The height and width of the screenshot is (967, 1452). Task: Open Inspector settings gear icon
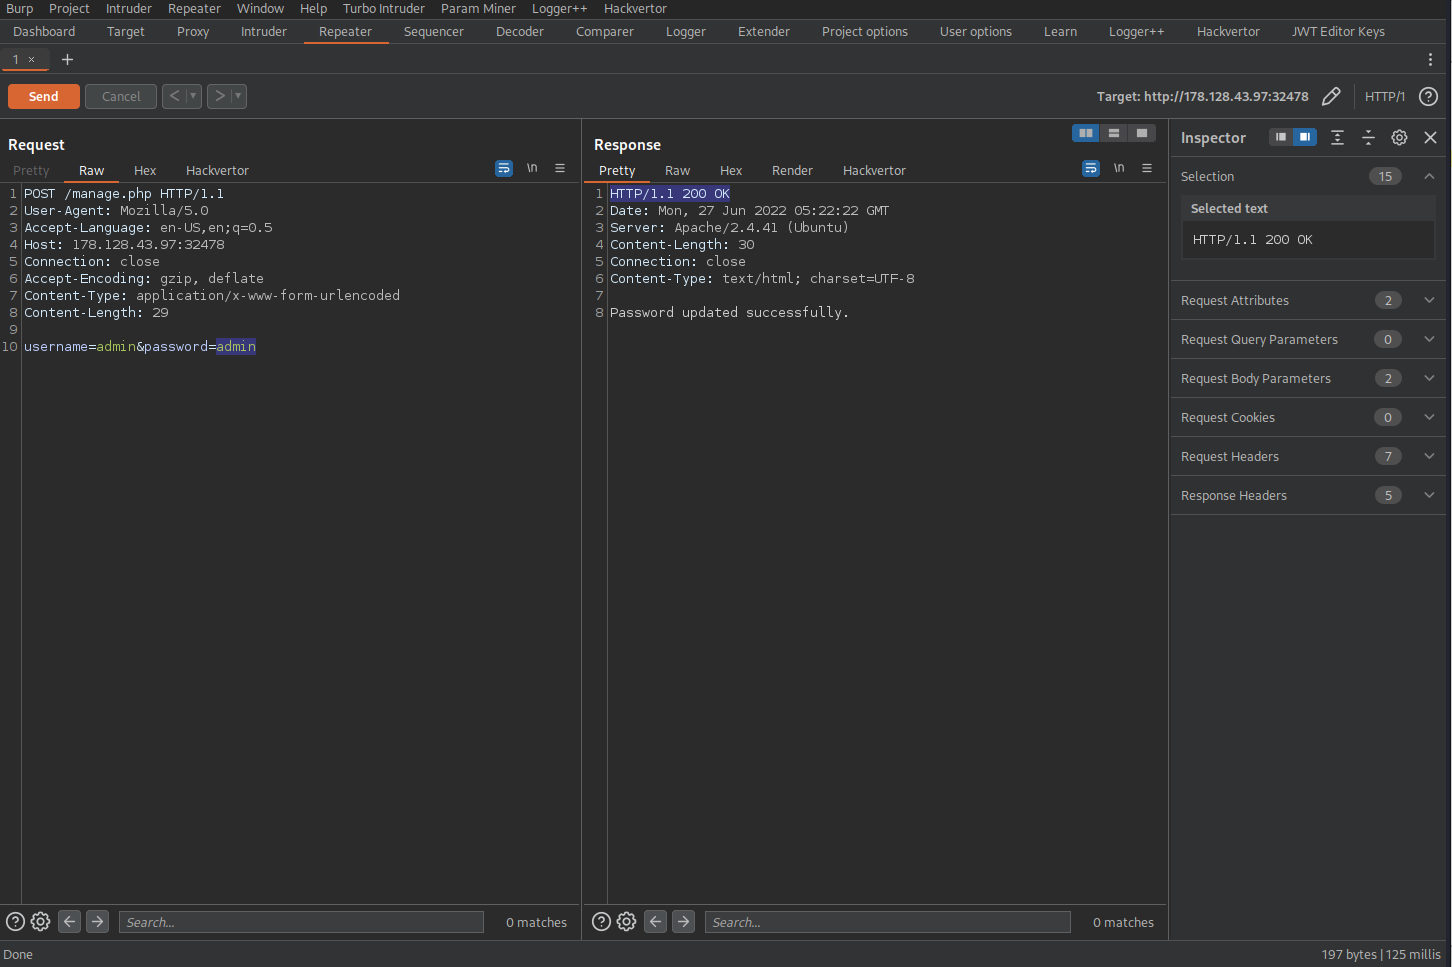tap(1400, 137)
